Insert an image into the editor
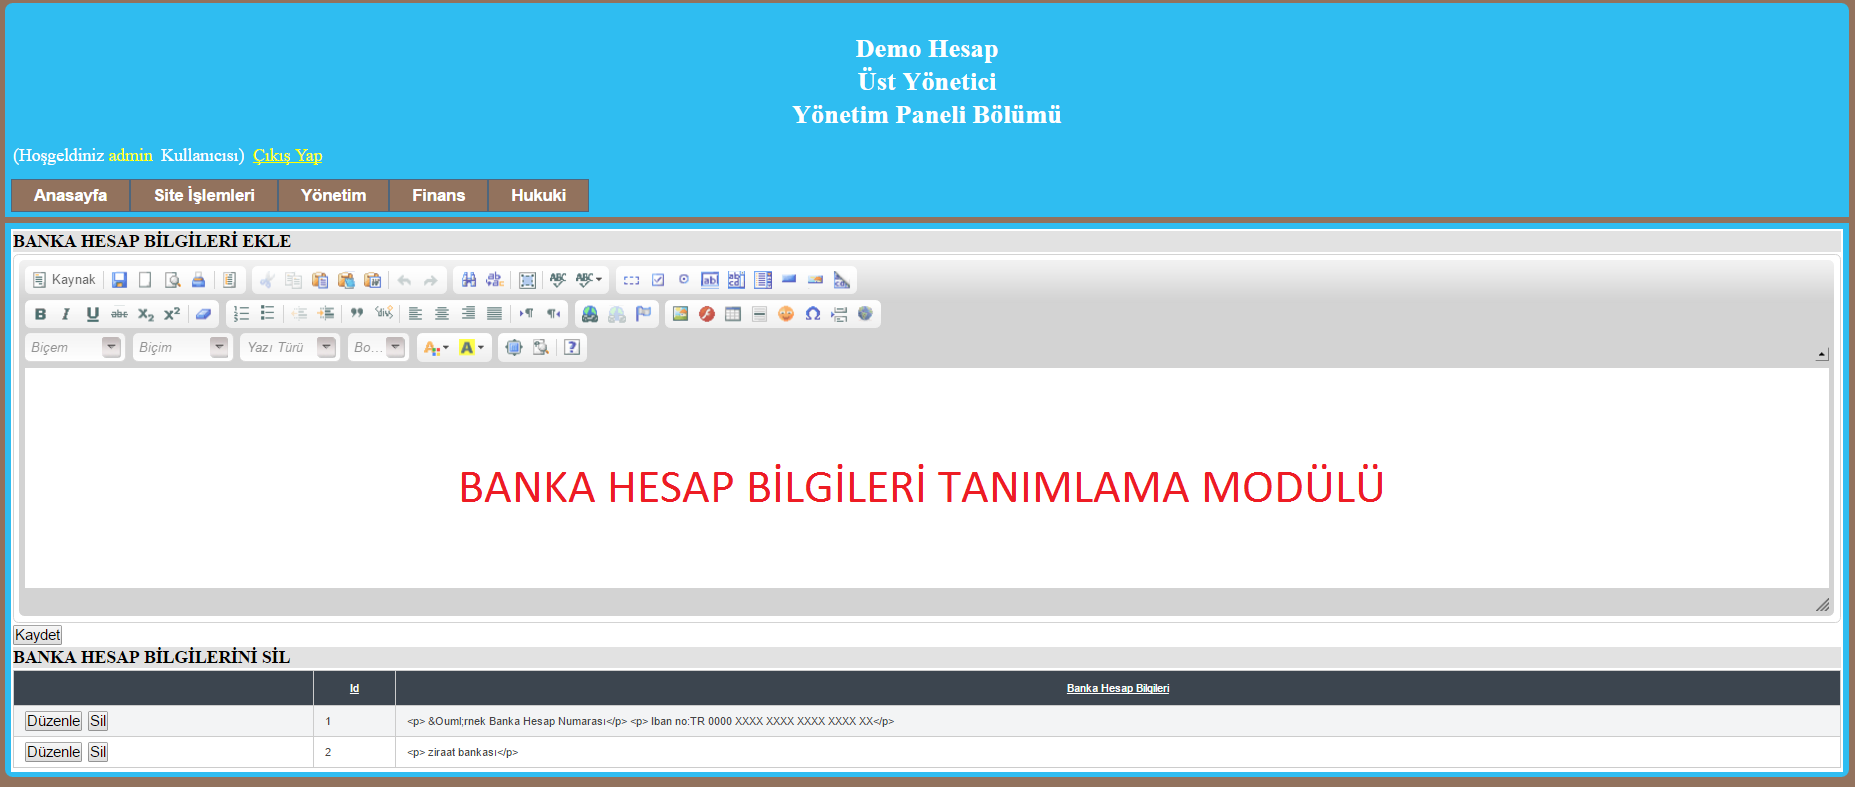Viewport: 1855px width, 787px height. click(680, 314)
